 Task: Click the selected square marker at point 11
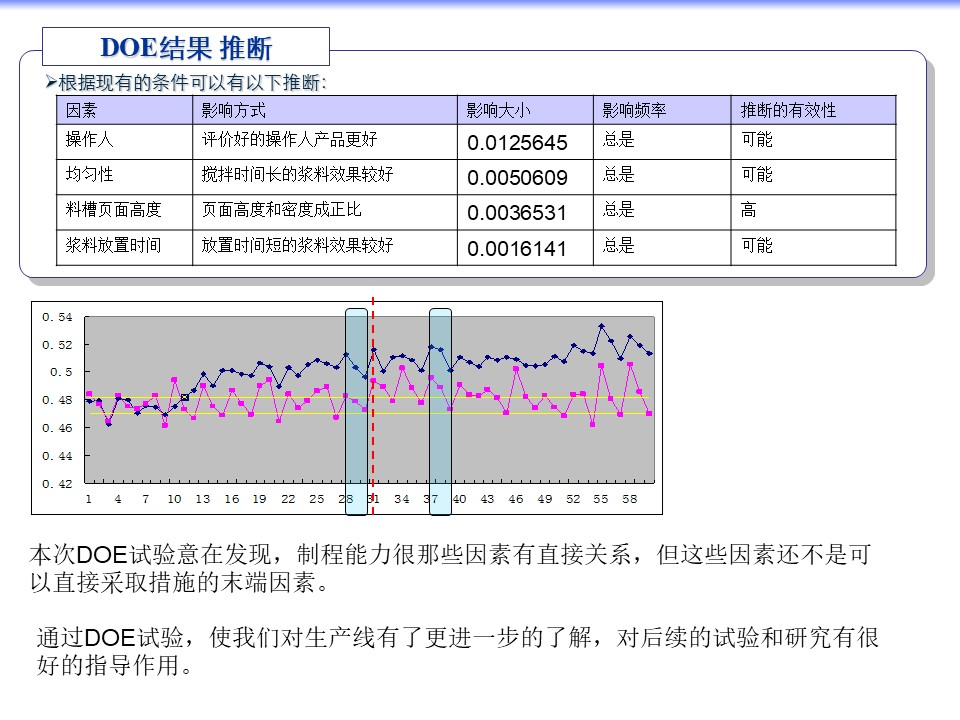point(185,397)
